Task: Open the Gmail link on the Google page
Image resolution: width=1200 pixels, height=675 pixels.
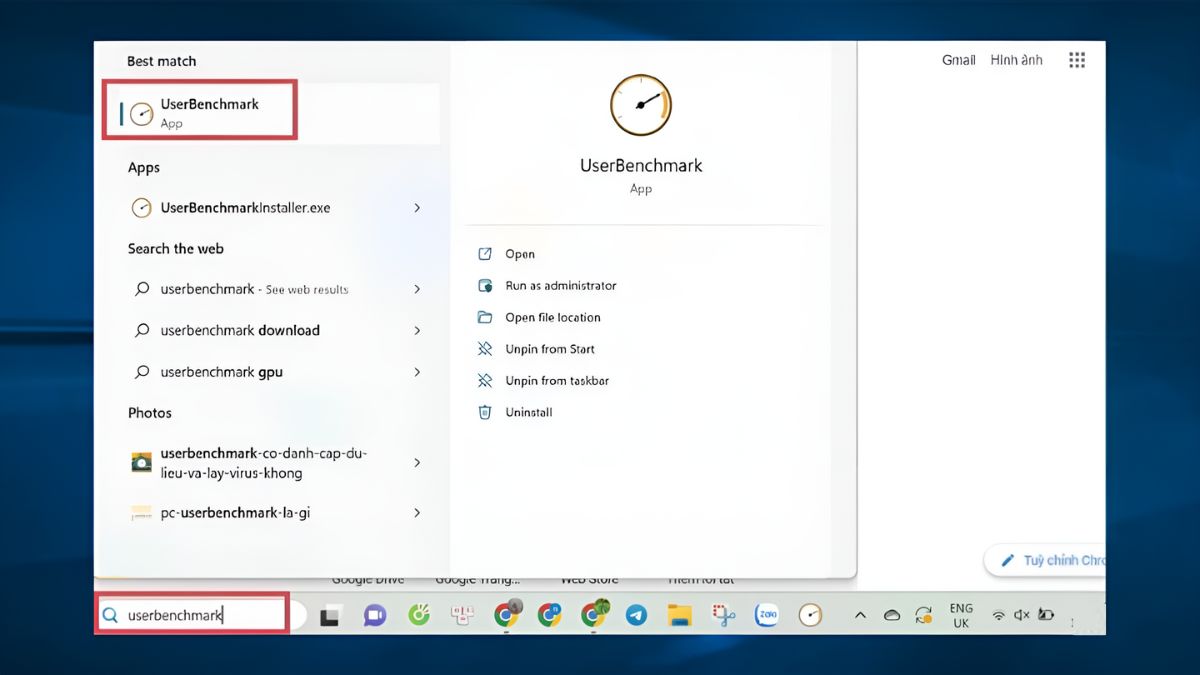Action: pos(958,60)
